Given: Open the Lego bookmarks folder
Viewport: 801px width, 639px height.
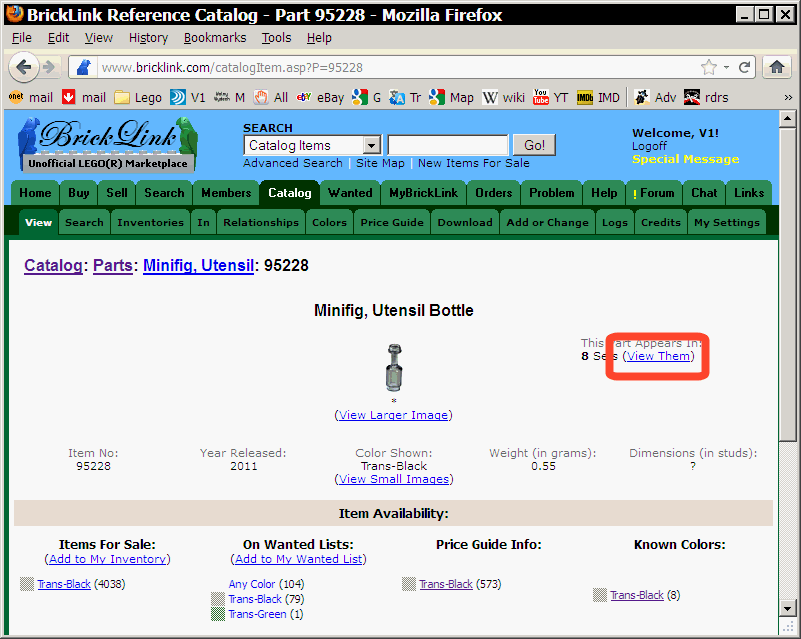Looking at the screenshot, I should pyautogui.click(x=138, y=97).
